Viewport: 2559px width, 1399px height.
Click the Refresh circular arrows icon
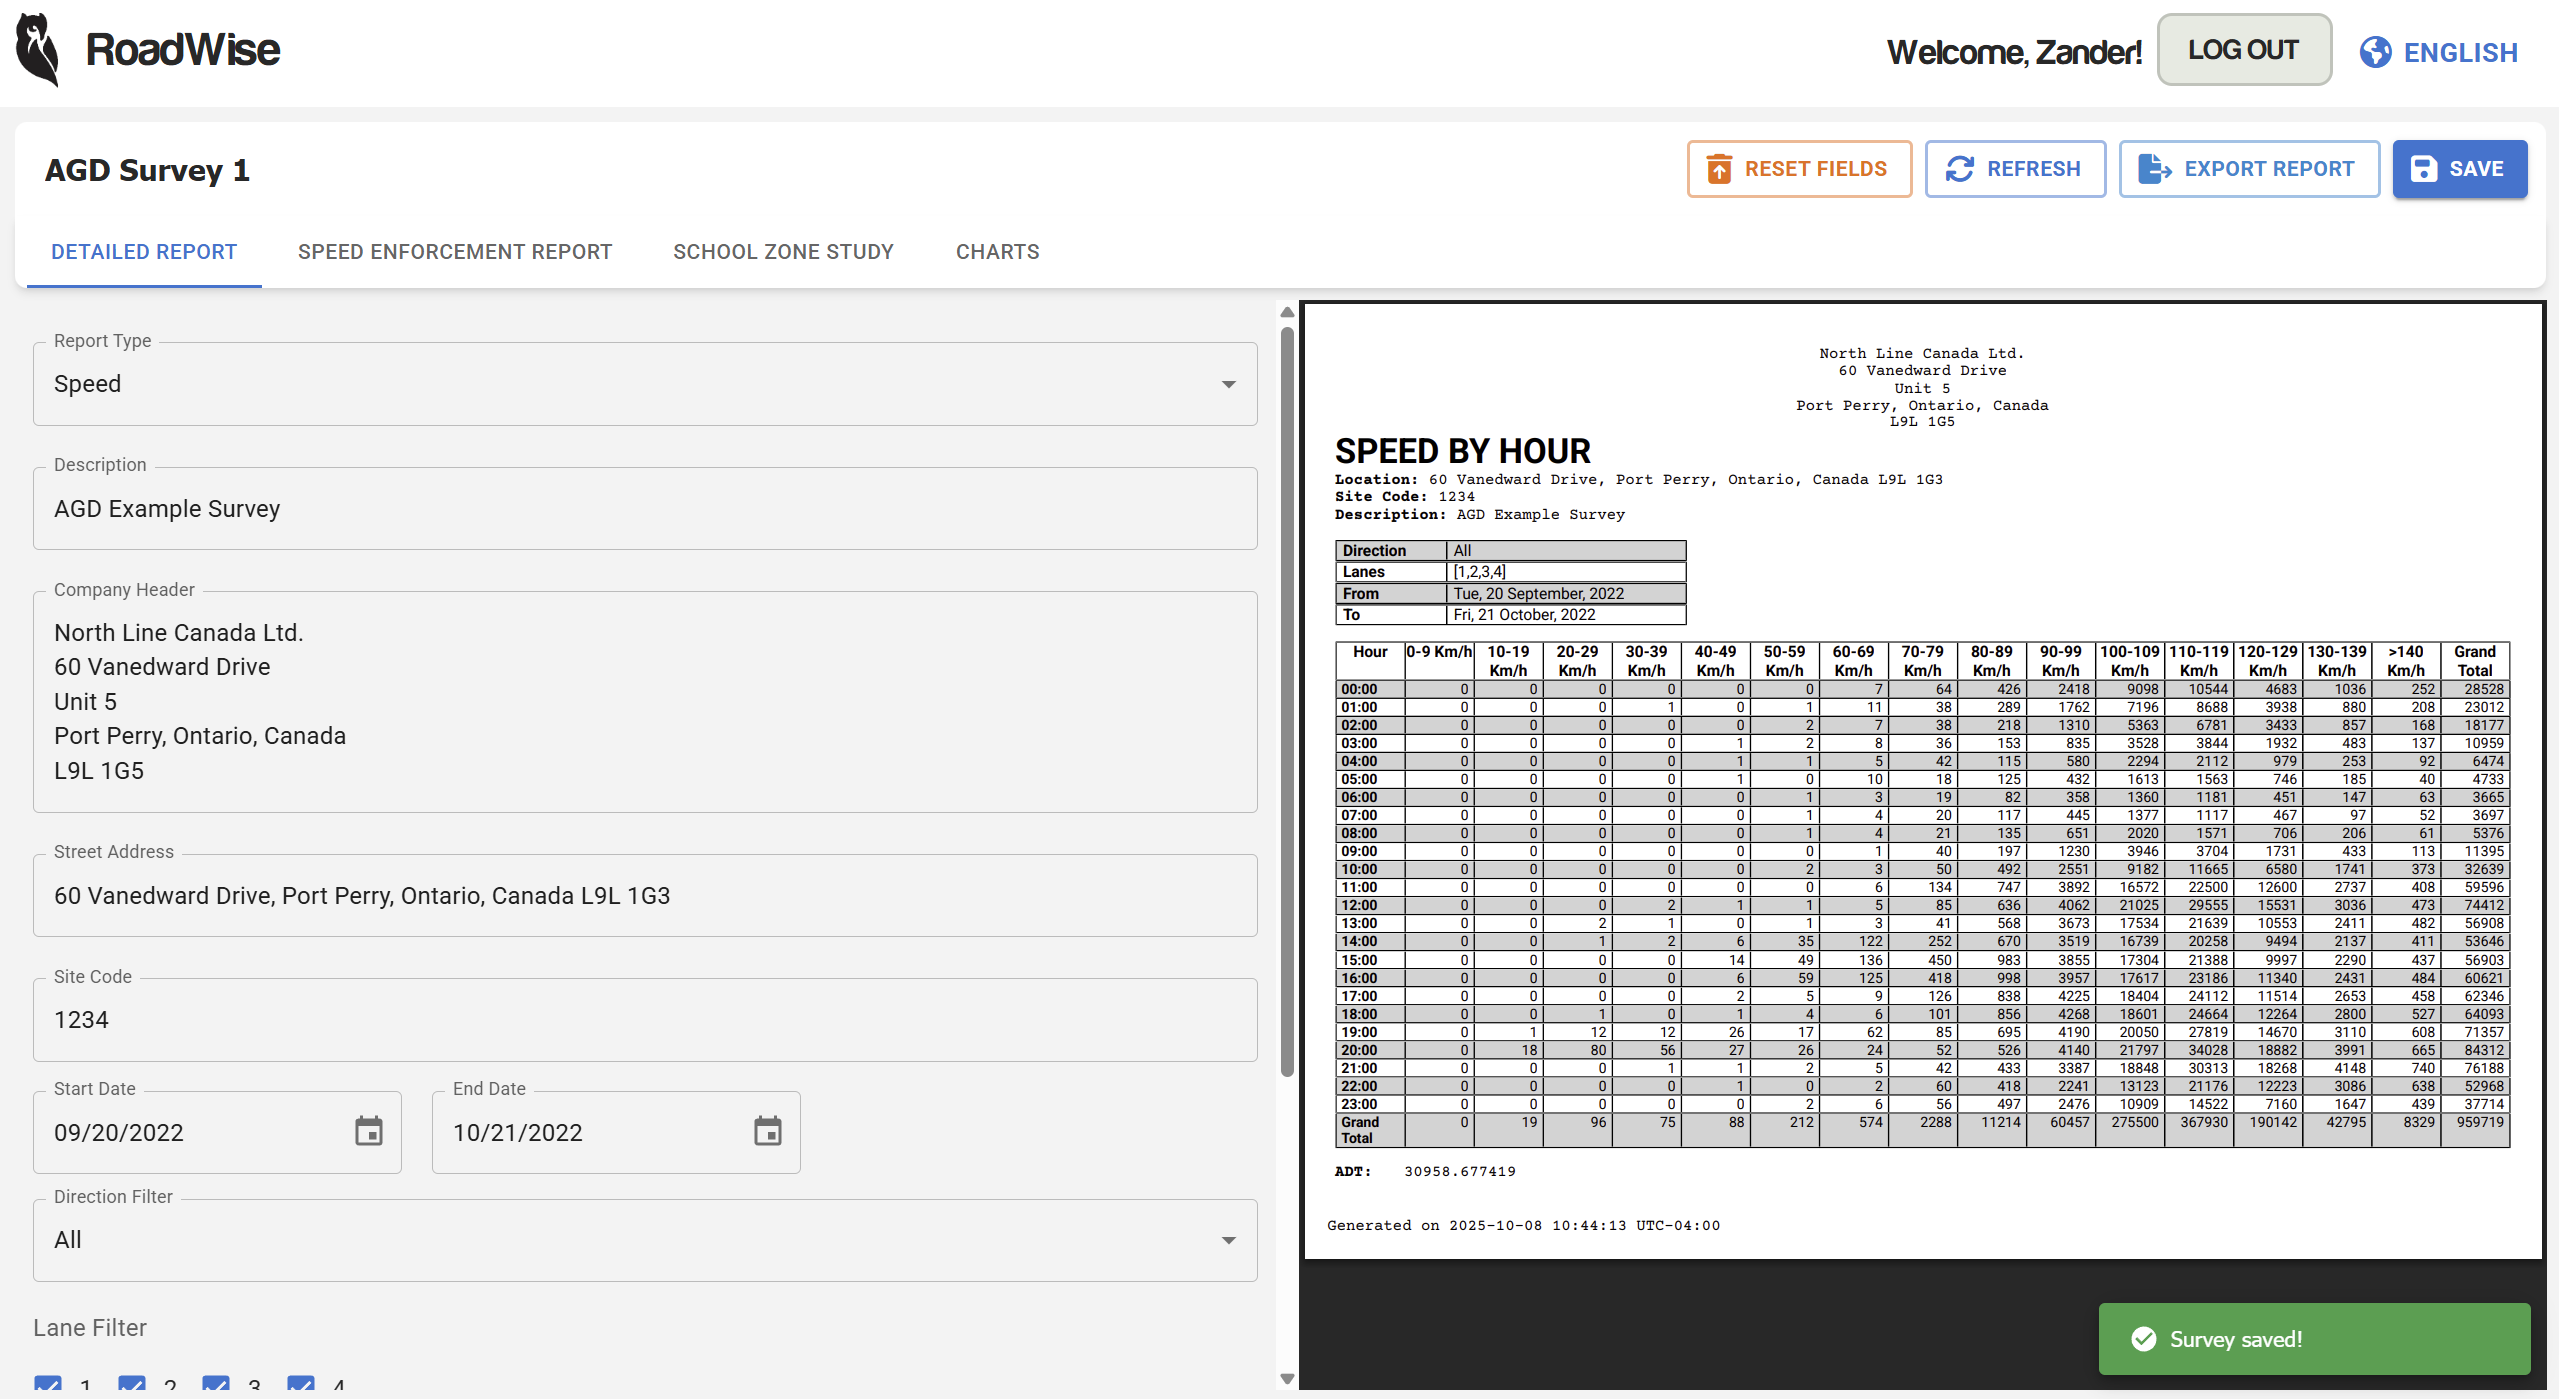coord(1959,169)
